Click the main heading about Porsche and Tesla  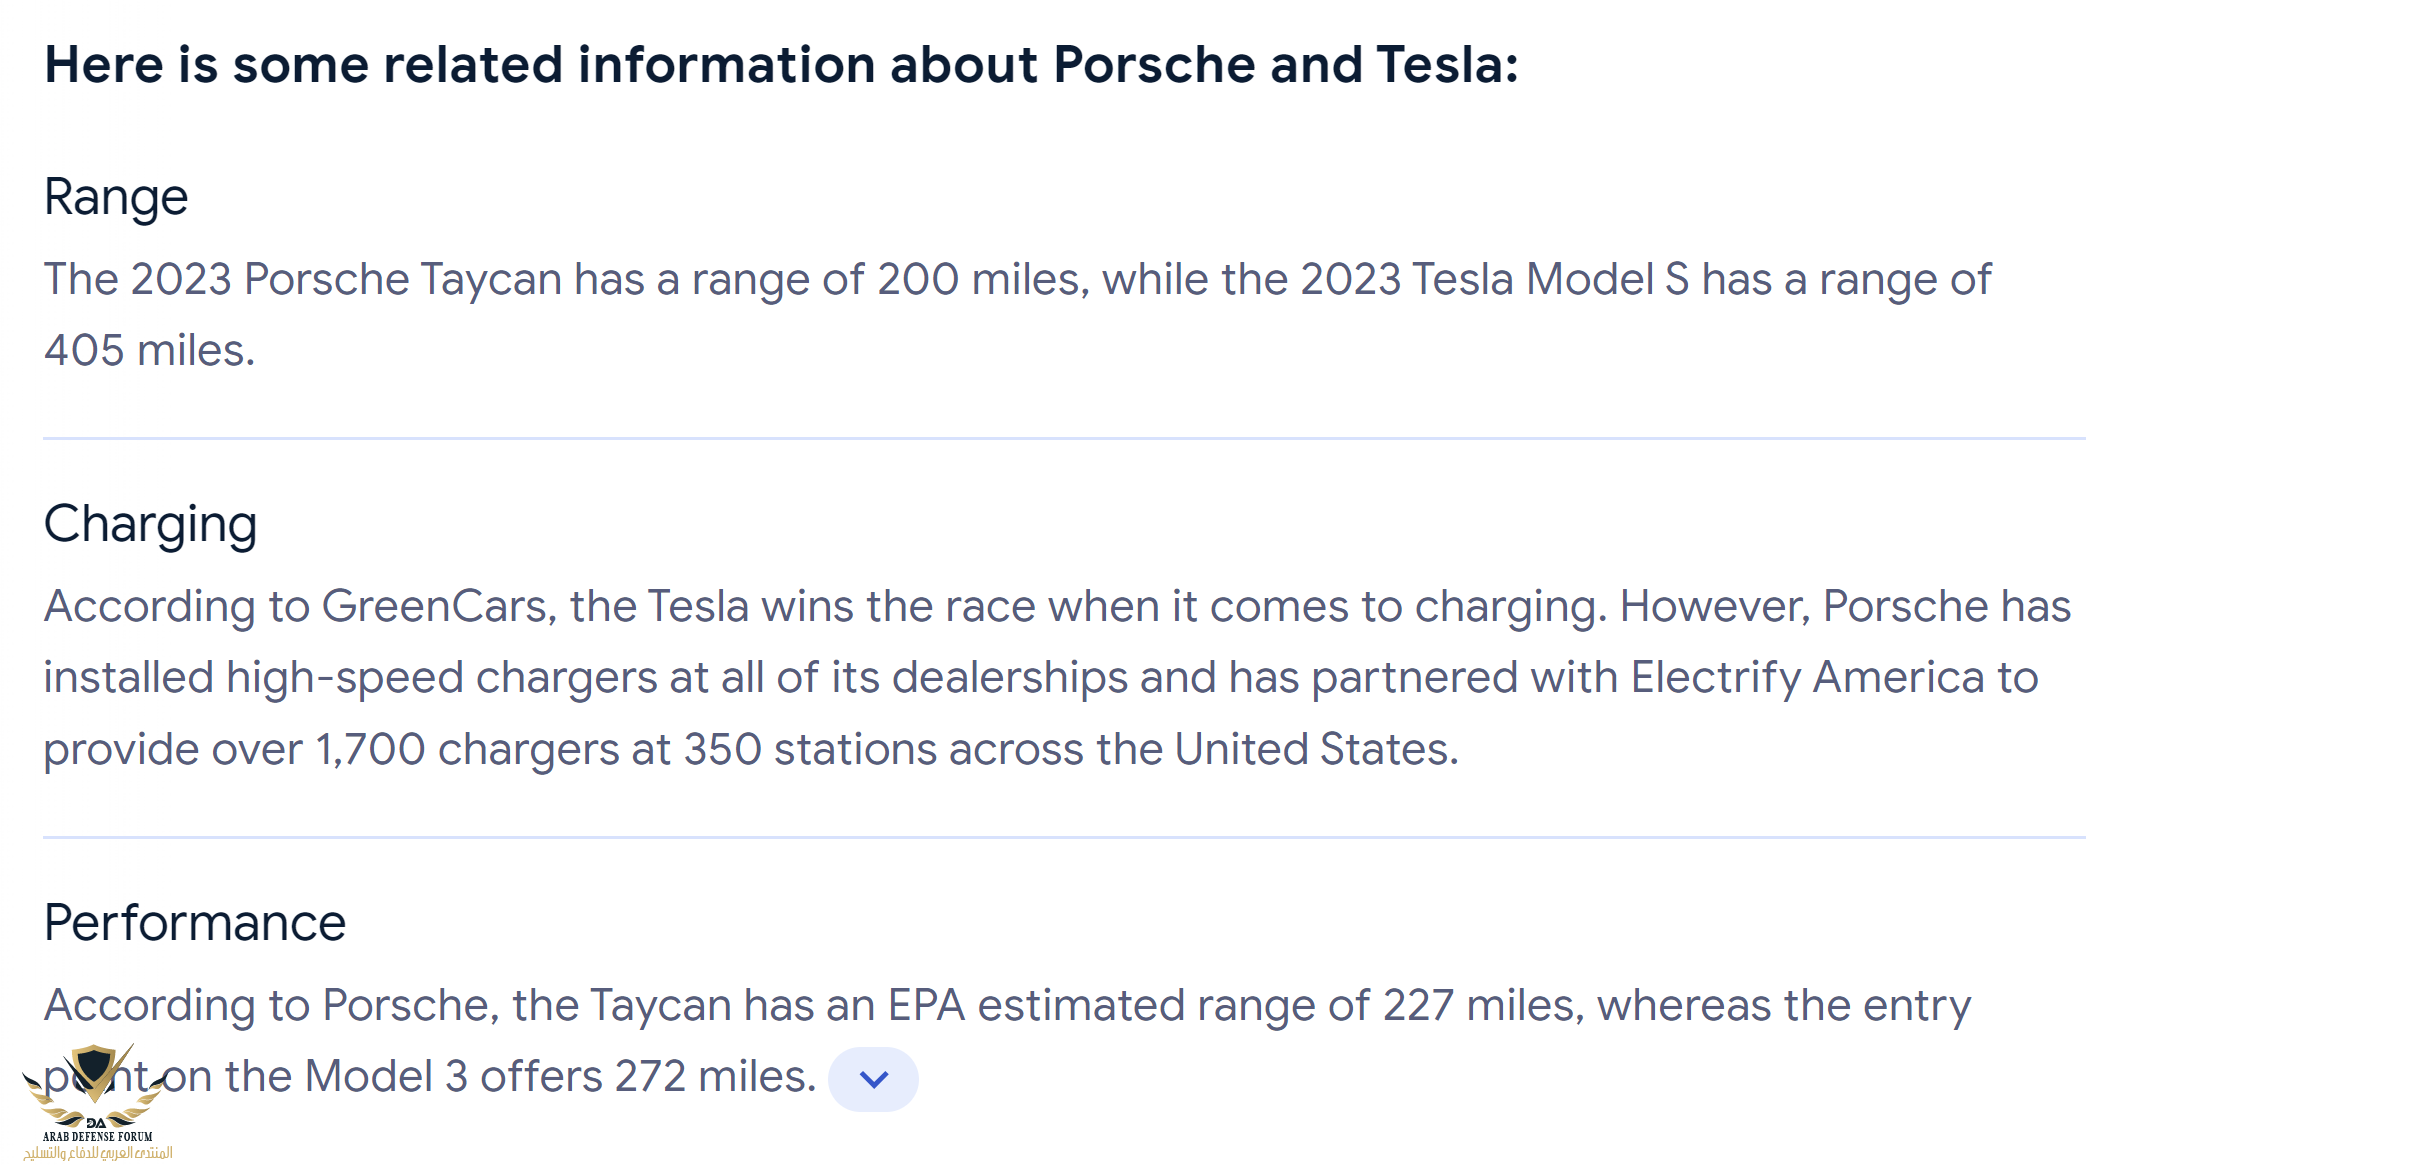pos(781,65)
